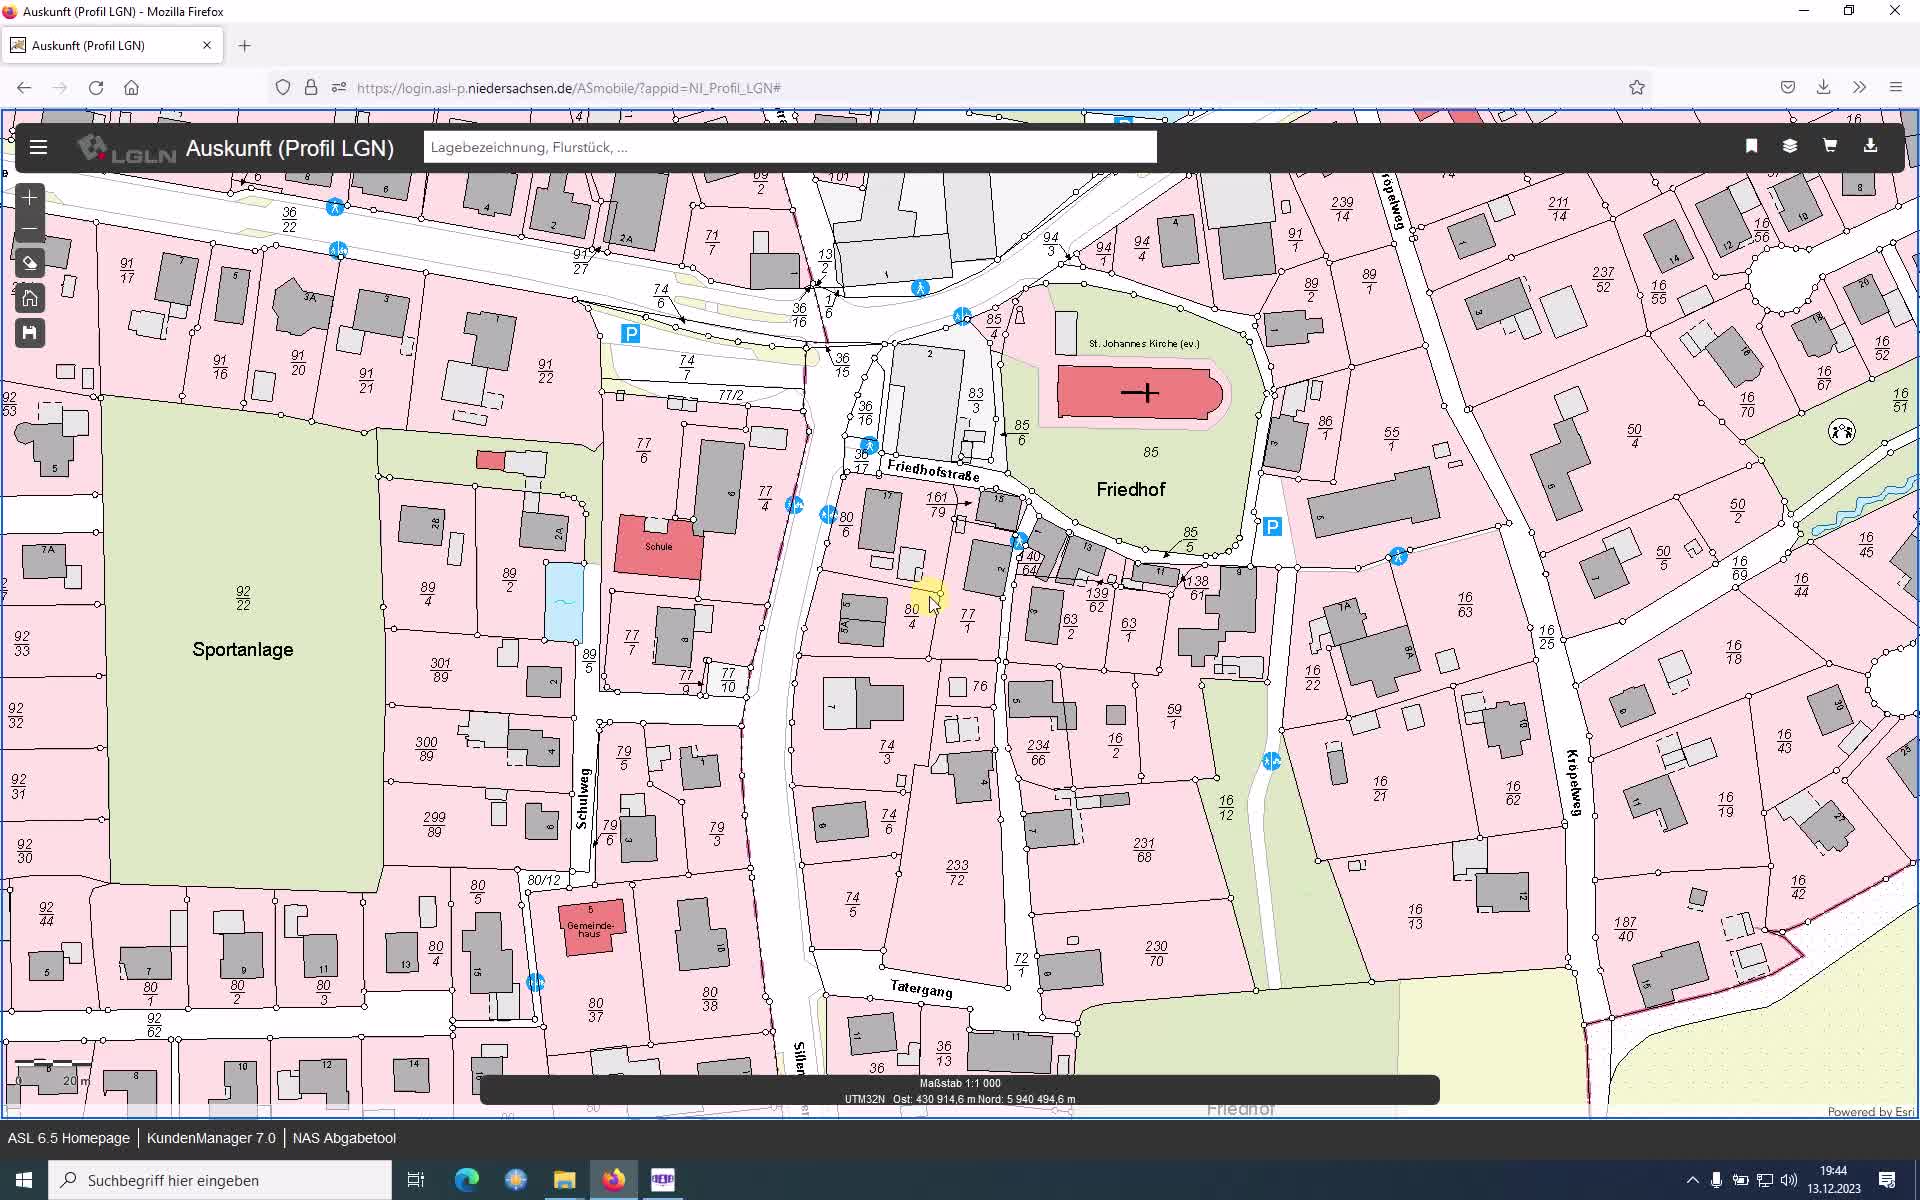Click the Windows taskbar search box
Screen dimensions: 1920x1200
pos(220,1180)
